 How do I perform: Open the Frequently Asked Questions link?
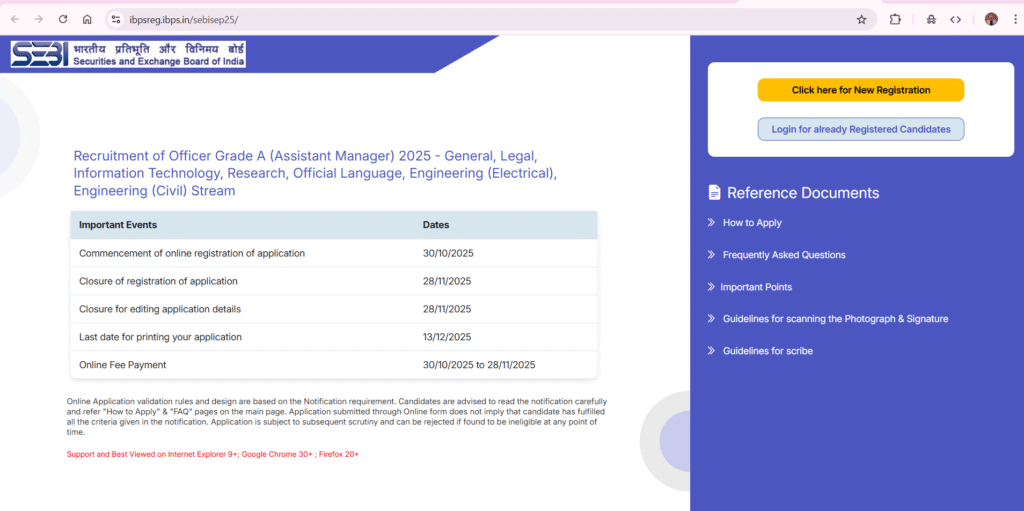point(783,255)
